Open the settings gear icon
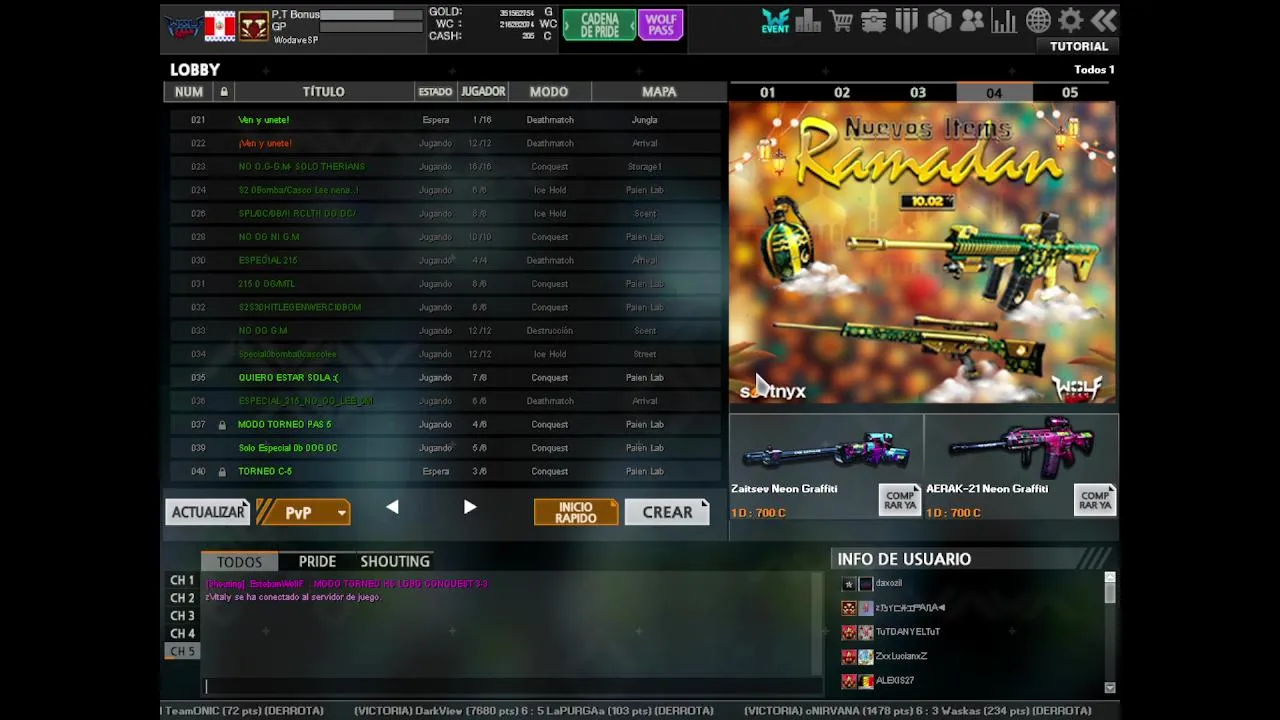 point(1071,21)
